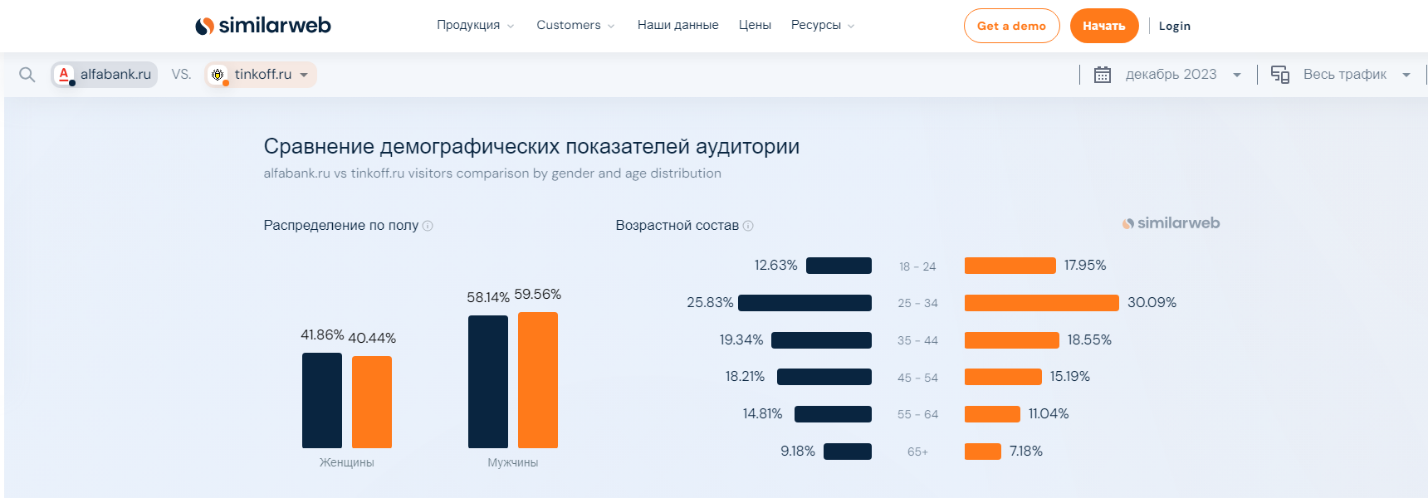Click the Similarweb logo in the header
The height and width of the screenshot is (498, 1428).
coord(263,25)
